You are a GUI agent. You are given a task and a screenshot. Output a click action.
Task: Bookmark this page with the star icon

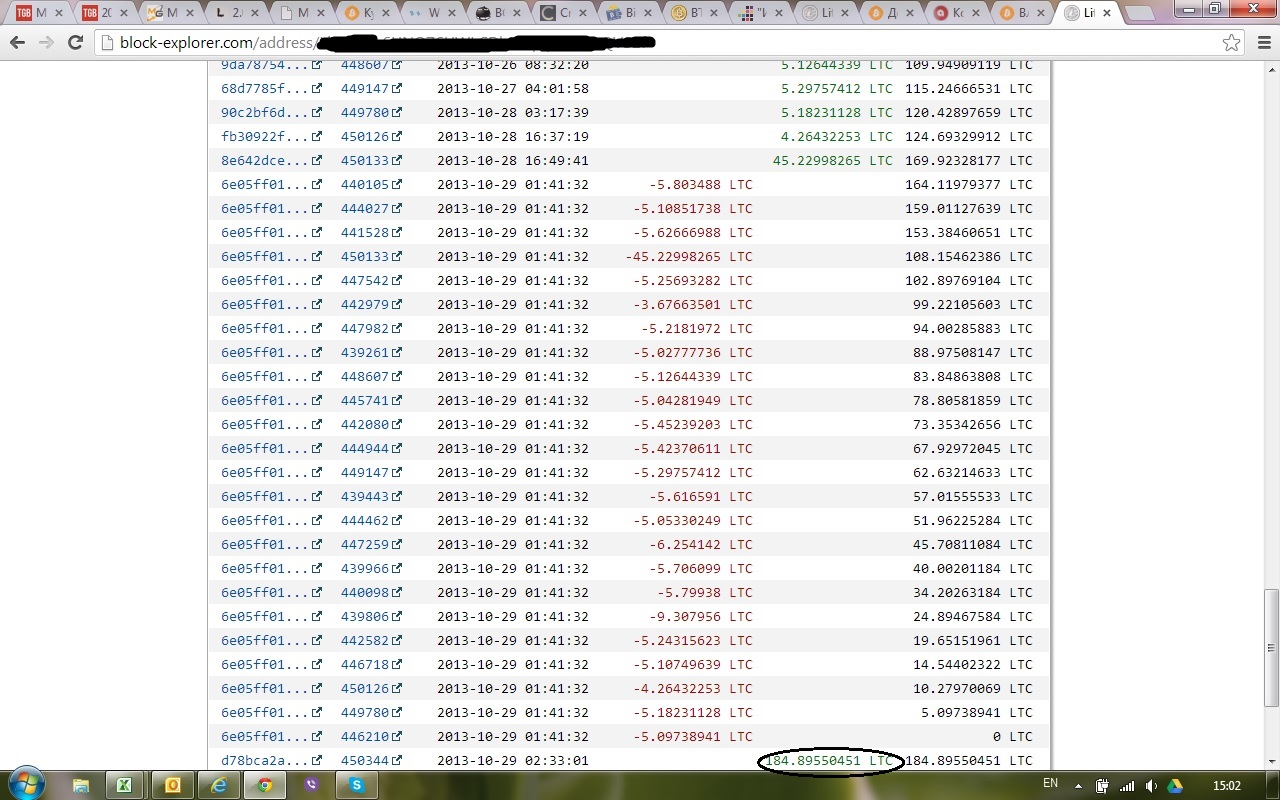click(x=1232, y=43)
